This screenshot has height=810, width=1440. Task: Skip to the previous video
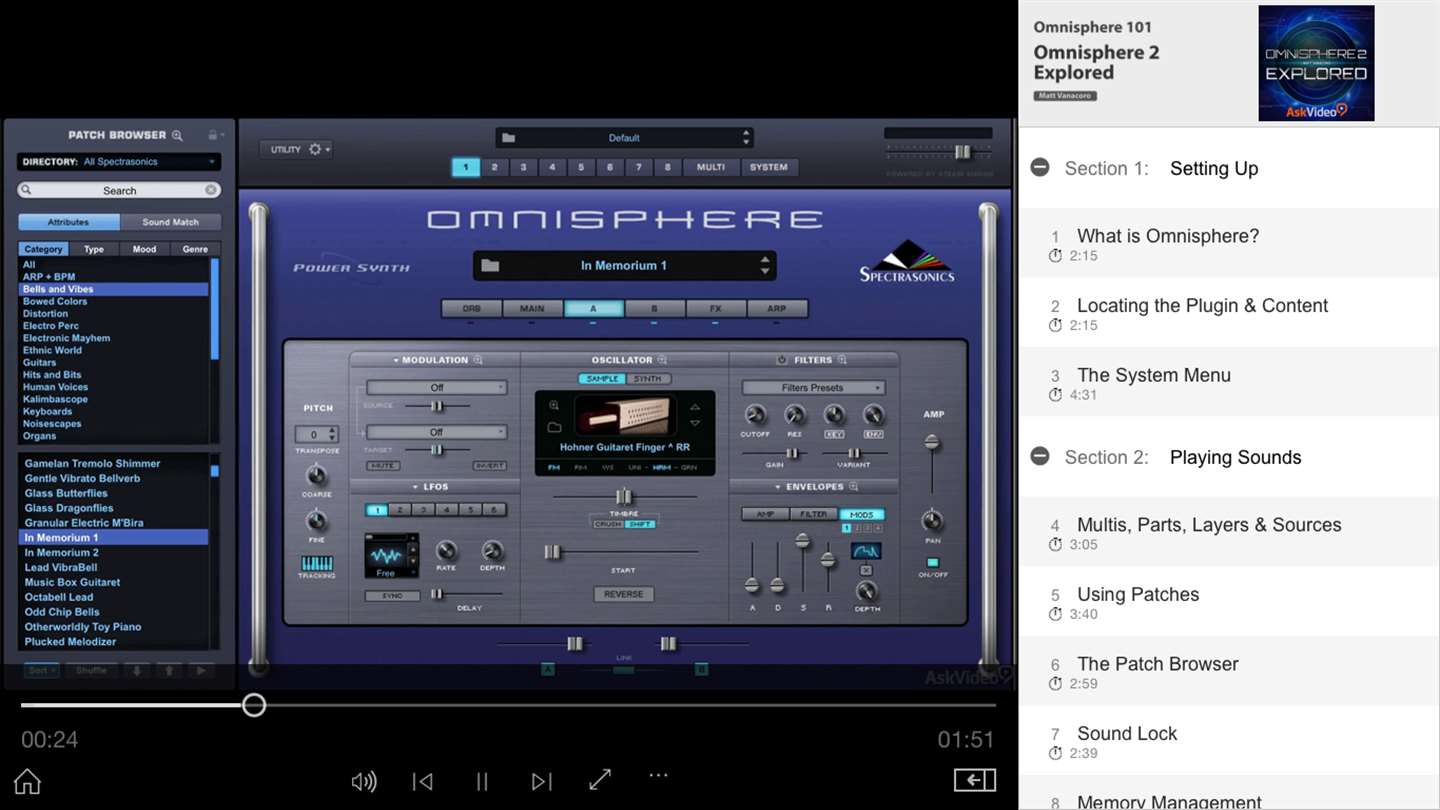click(x=423, y=782)
